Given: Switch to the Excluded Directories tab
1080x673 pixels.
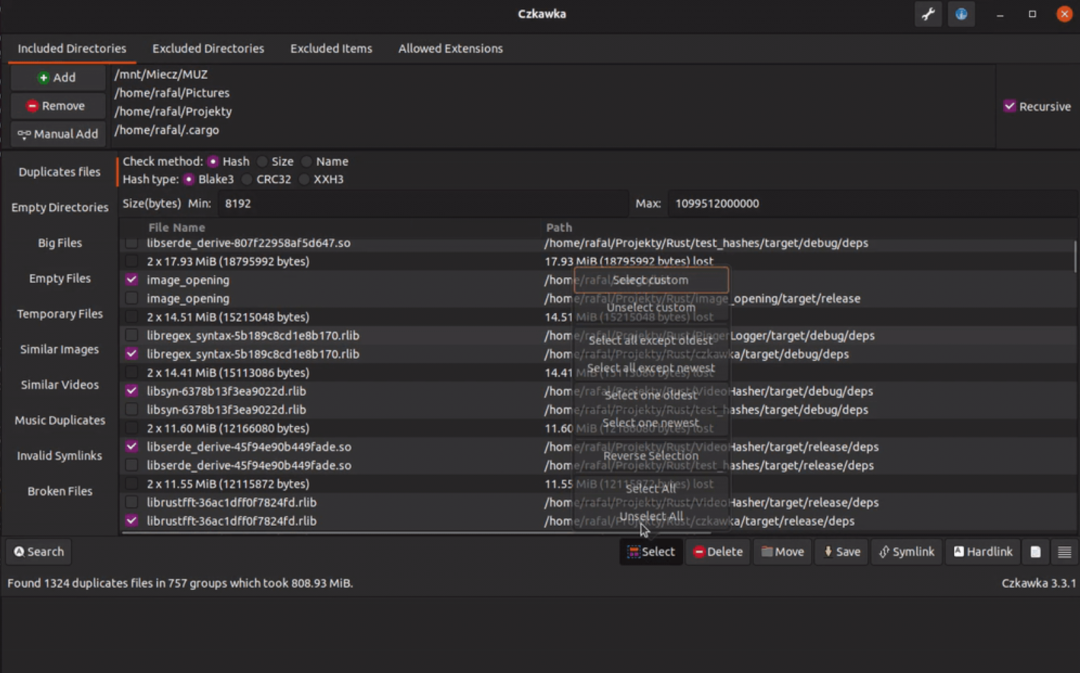Looking at the screenshot, I should [x=208, y=48].
